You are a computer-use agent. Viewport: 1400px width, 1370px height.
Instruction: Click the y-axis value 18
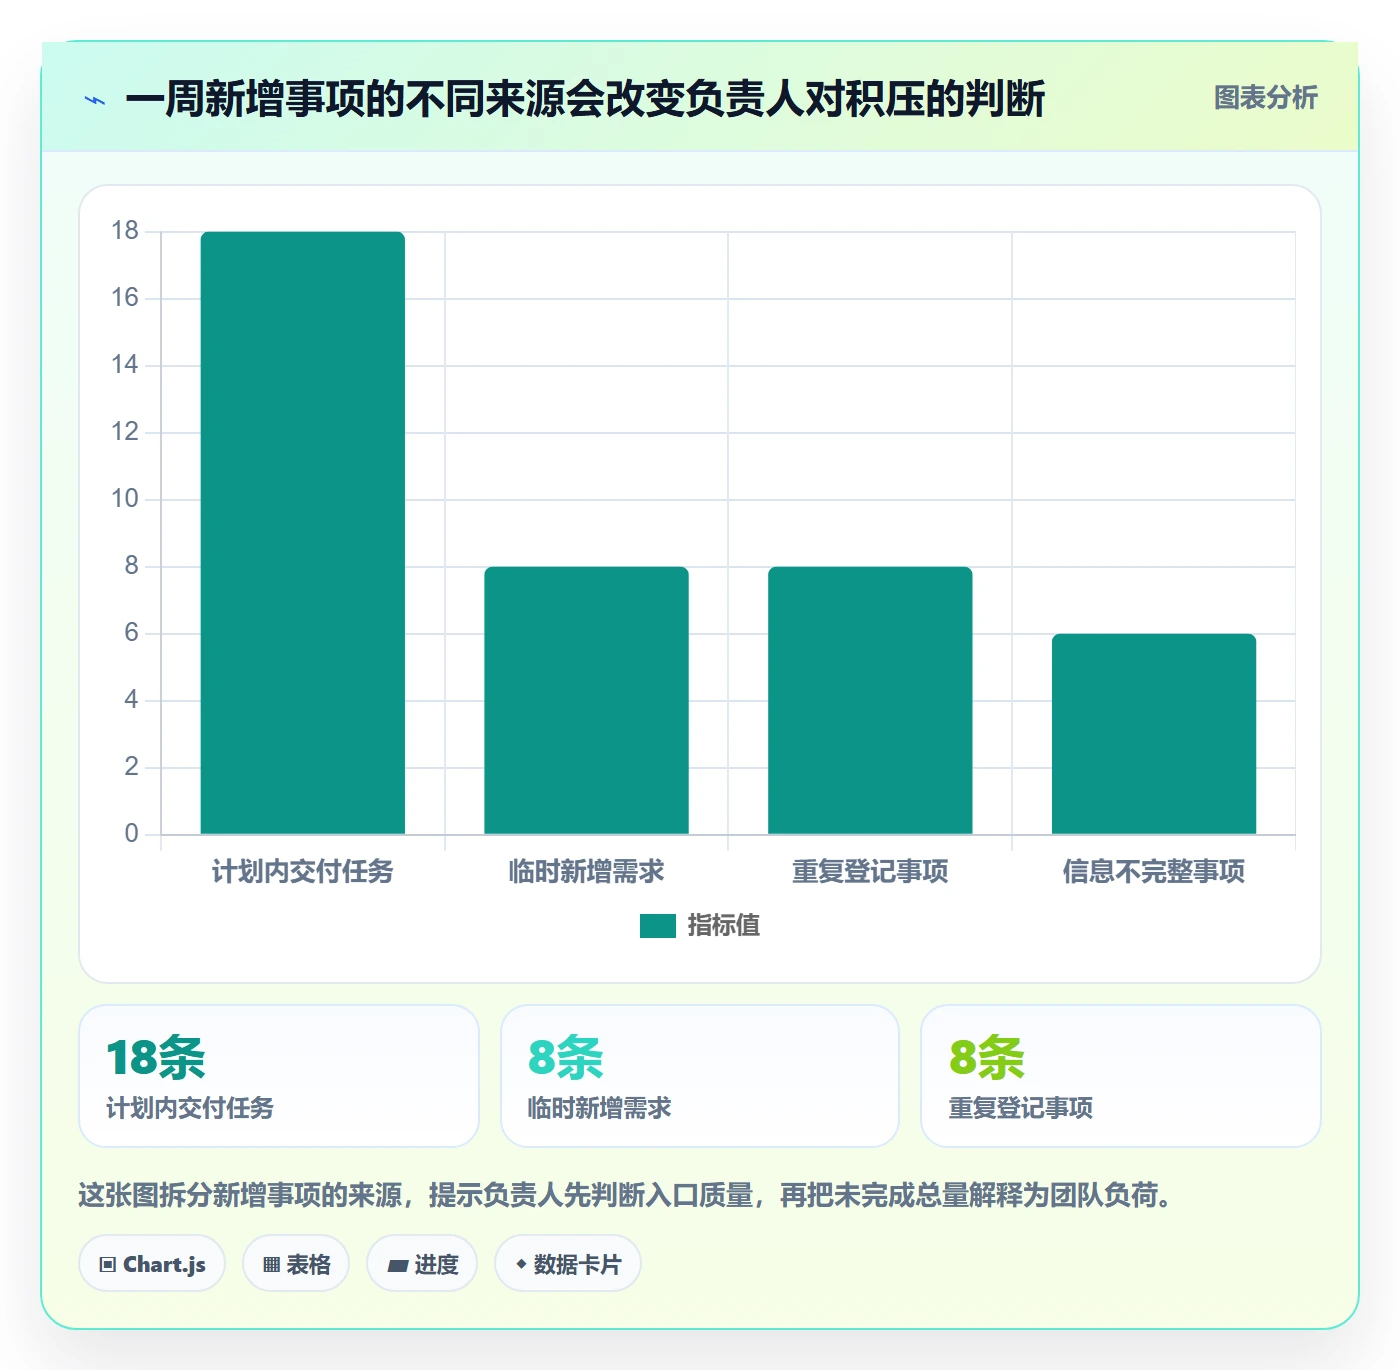(x=125, y=231)
